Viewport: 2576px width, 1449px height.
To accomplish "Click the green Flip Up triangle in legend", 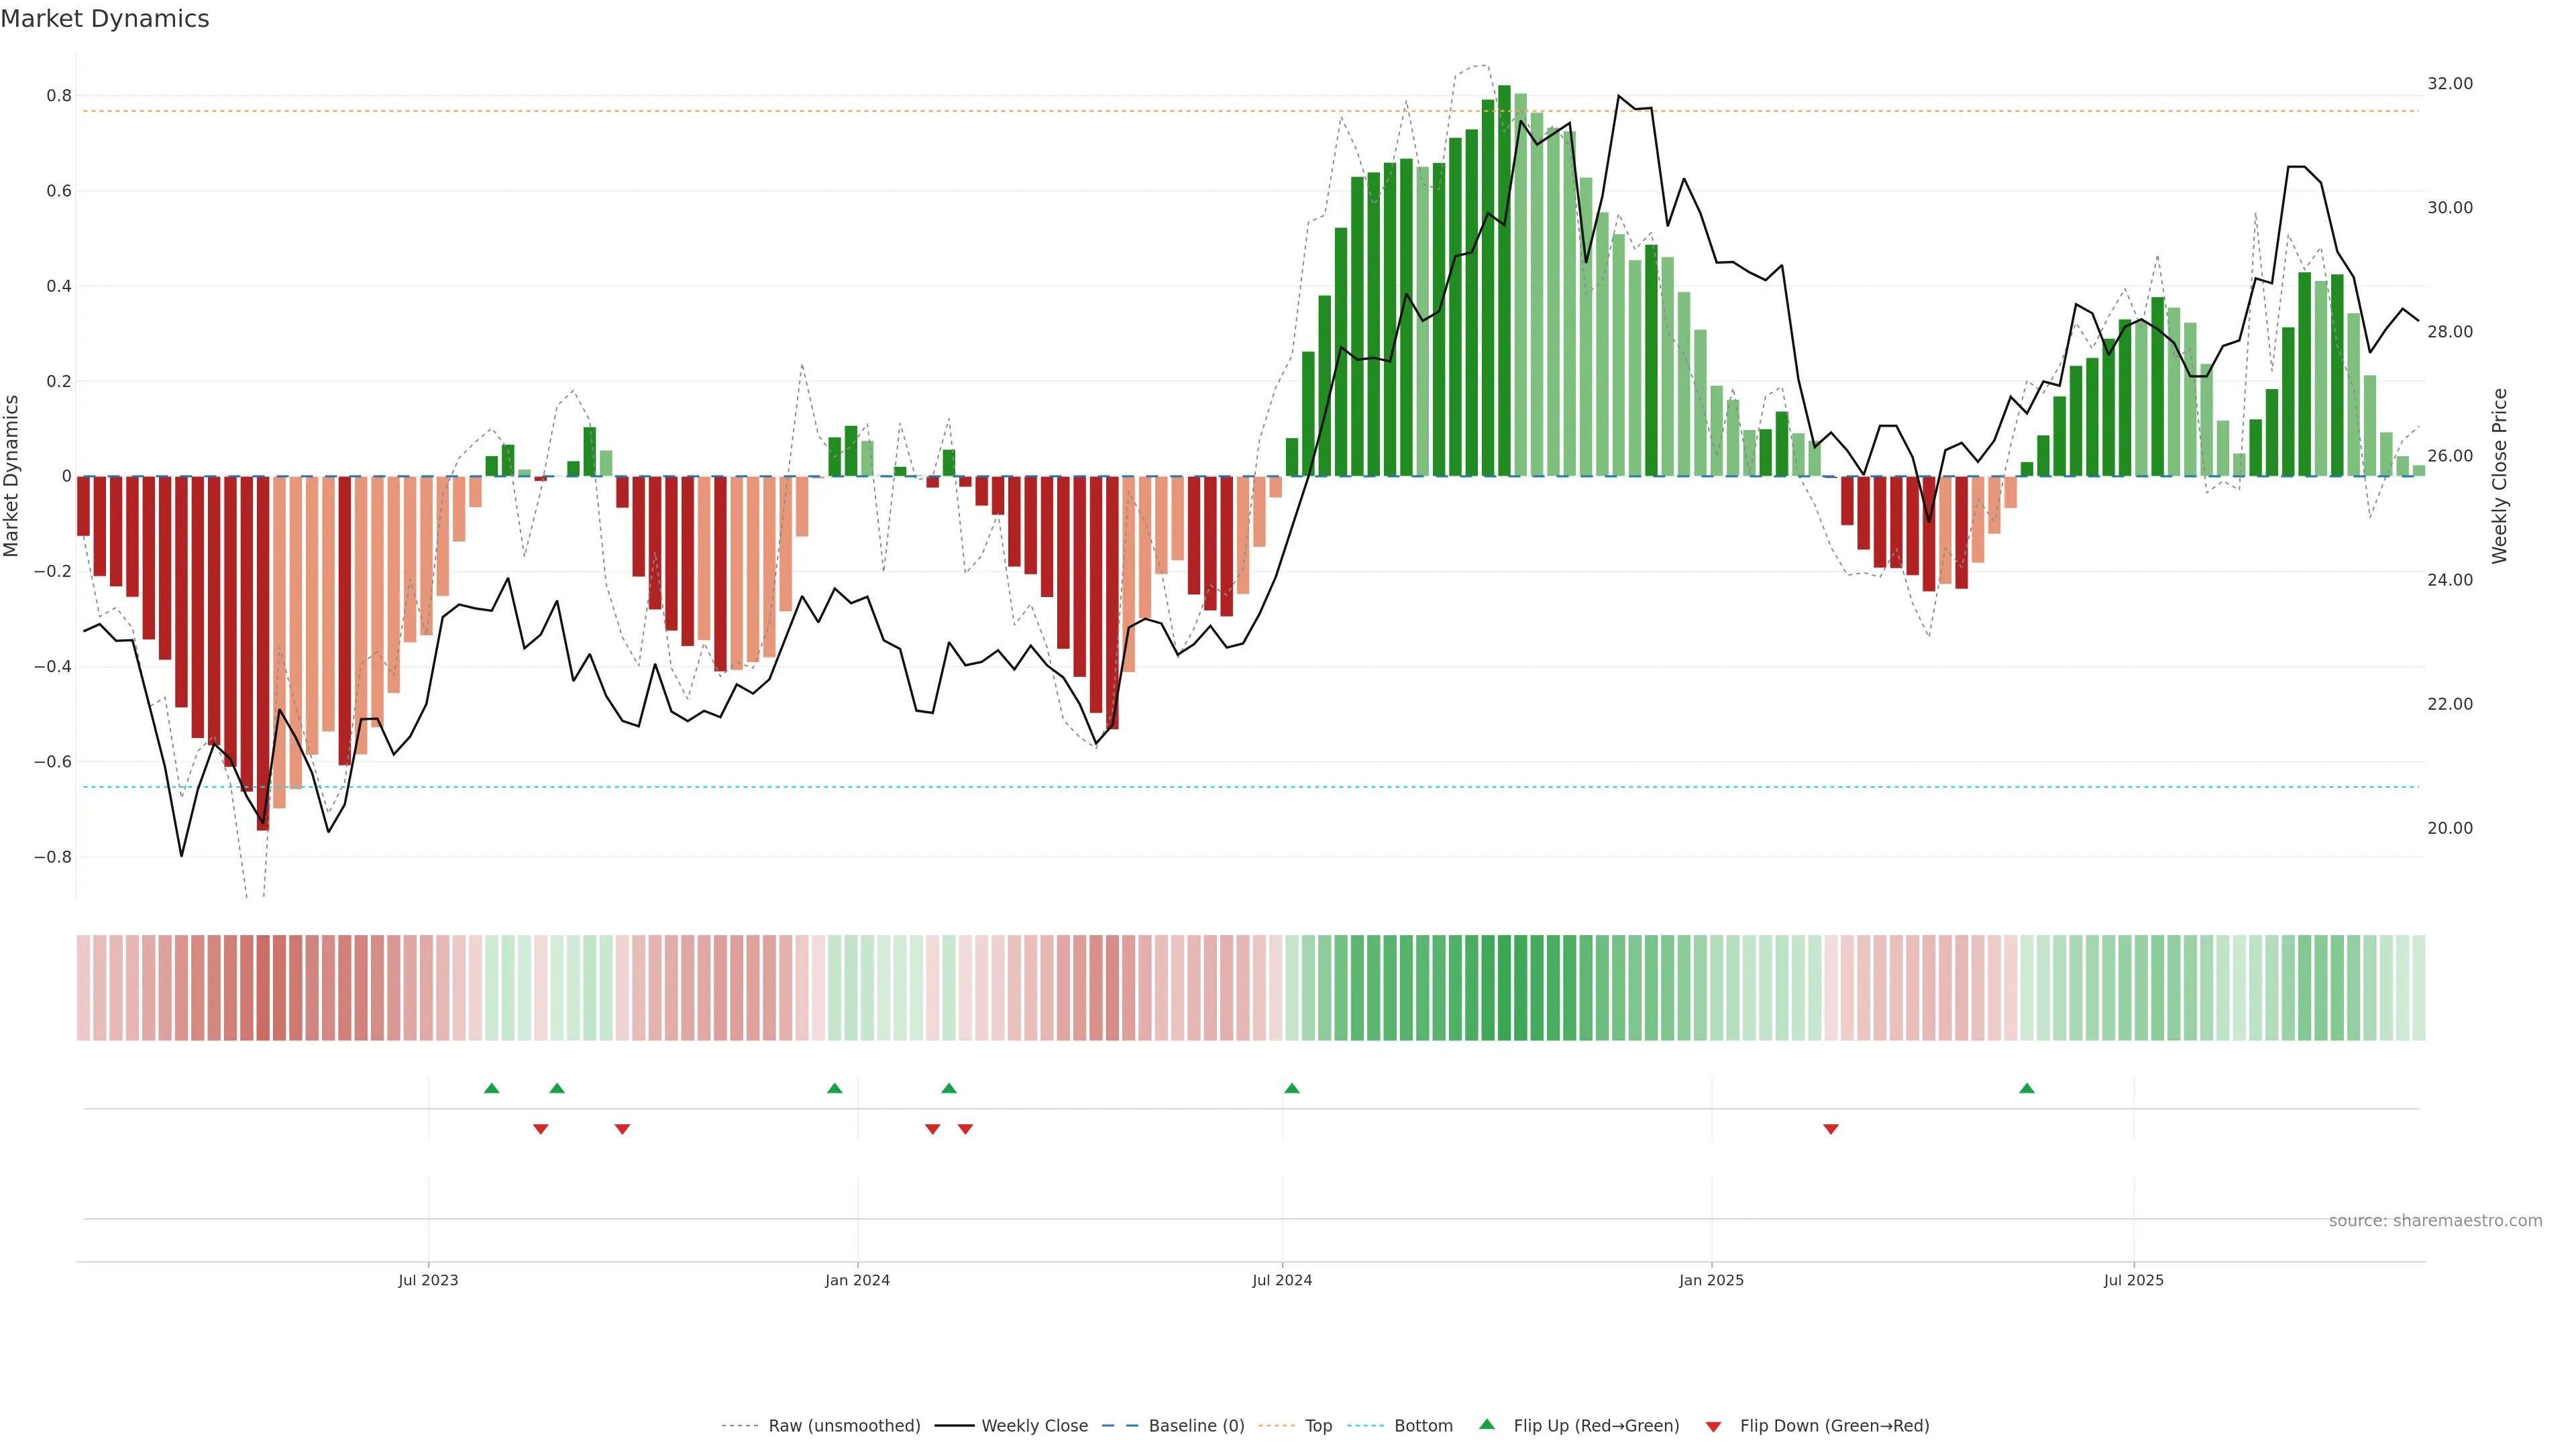I will pos(1486,1424).
